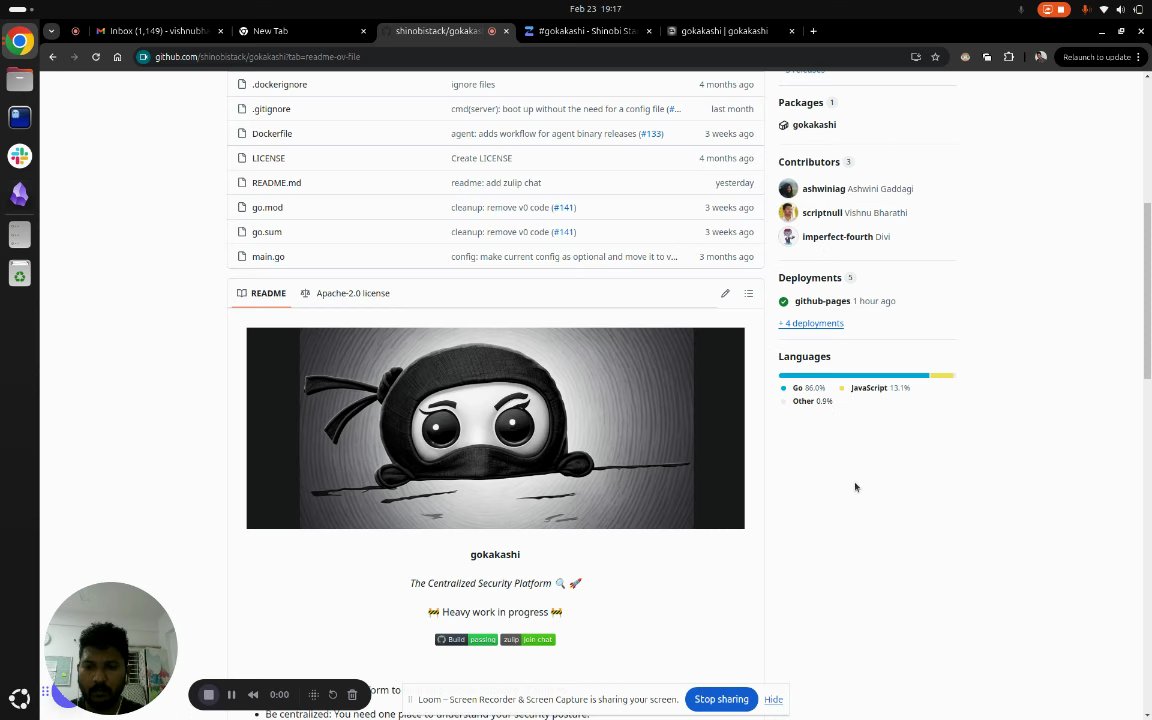Switch to the #gokakashi Zulip tab

pos(586,31)
